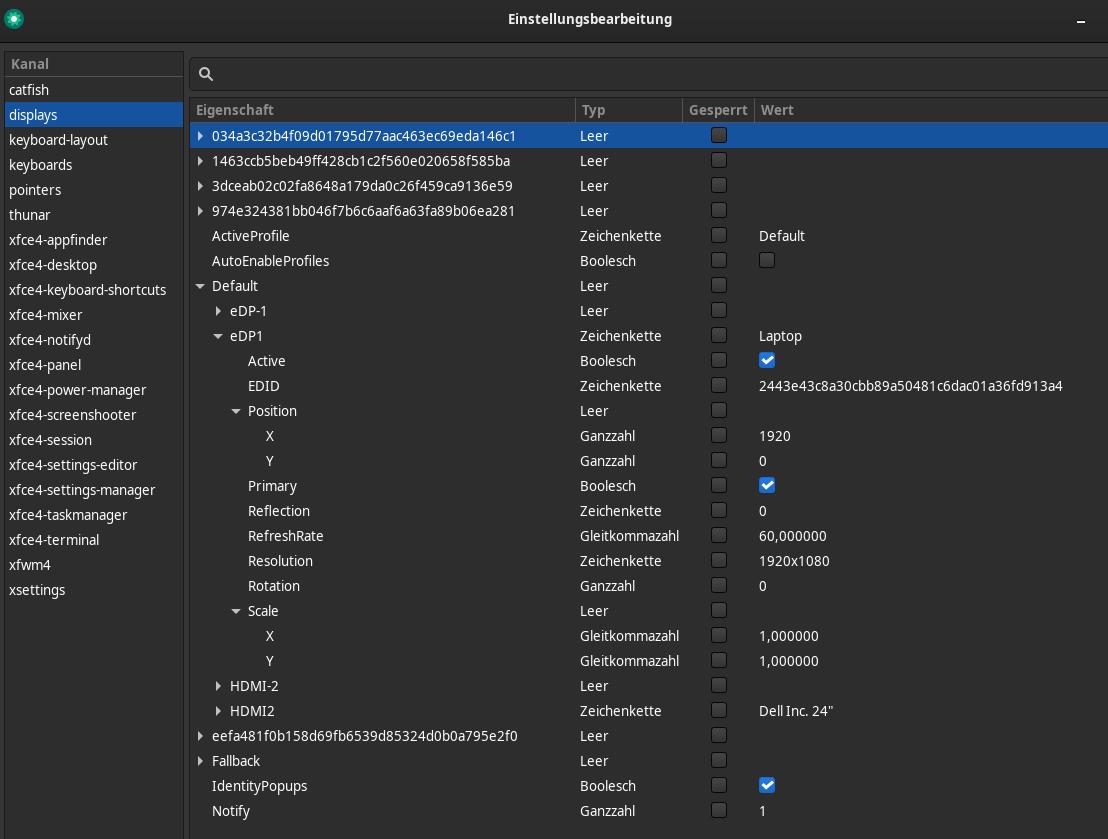This screenshot has height=839, width=1108.
Task: Click the Eigenschaft column header
Action: coord(236,110)
